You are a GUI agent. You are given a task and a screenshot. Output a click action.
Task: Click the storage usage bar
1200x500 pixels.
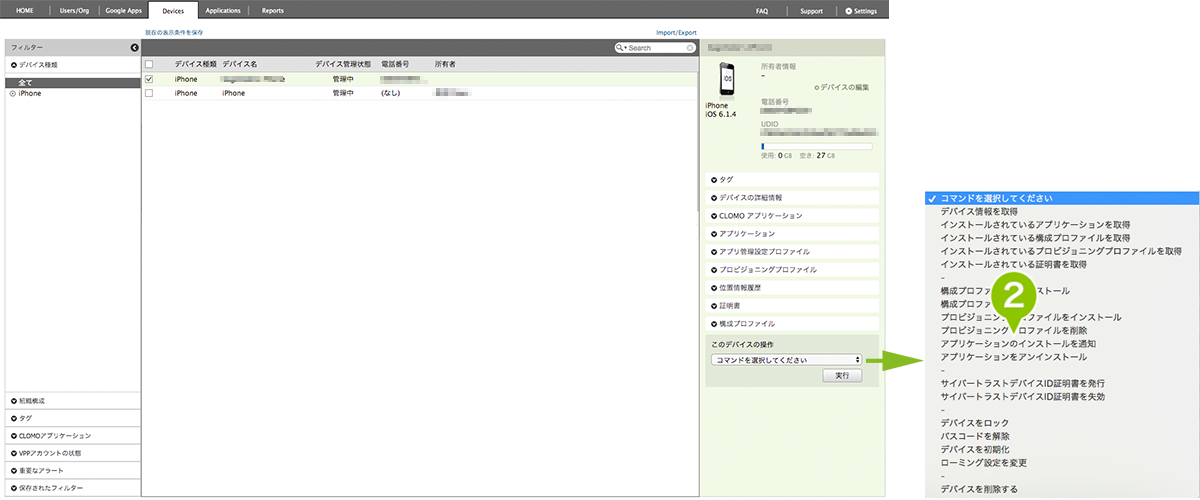(x=816, y=146)
